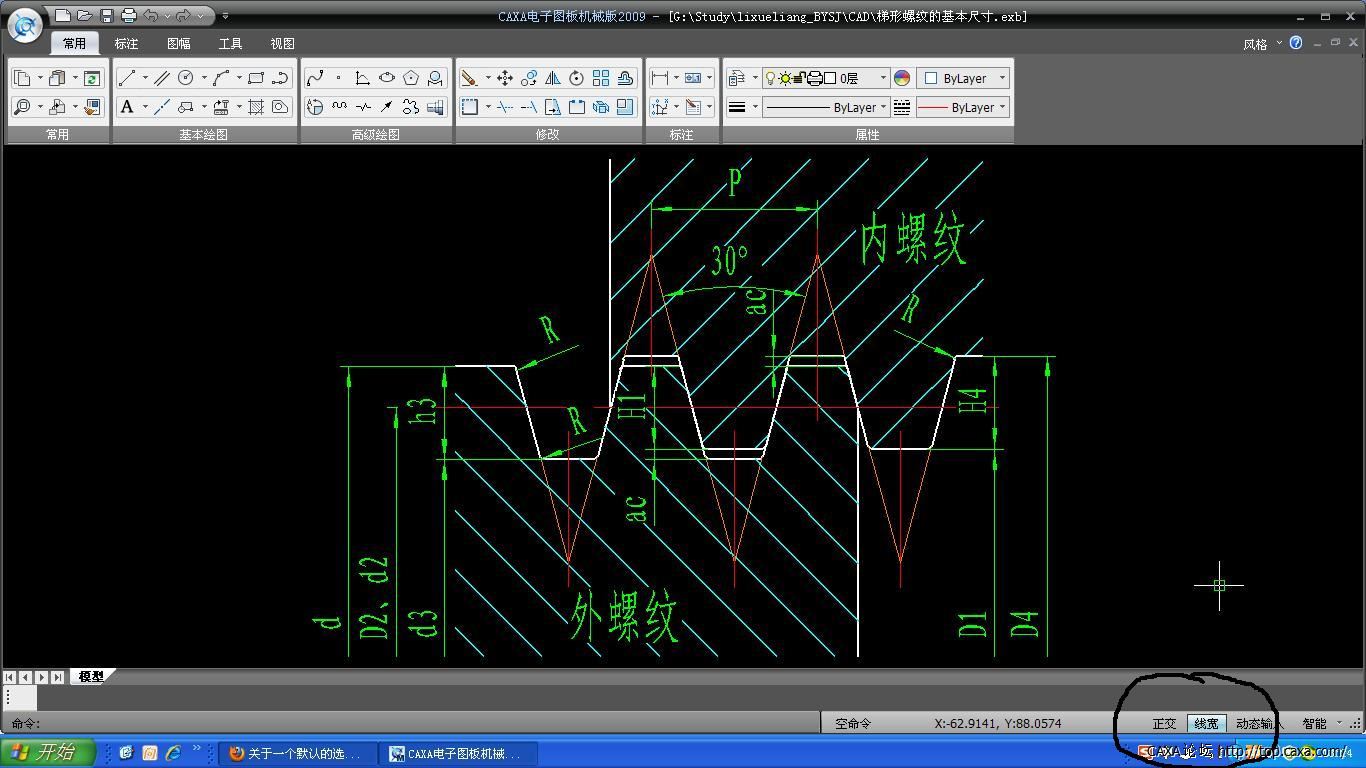Choose the circle drawing tool

point(186,78)
